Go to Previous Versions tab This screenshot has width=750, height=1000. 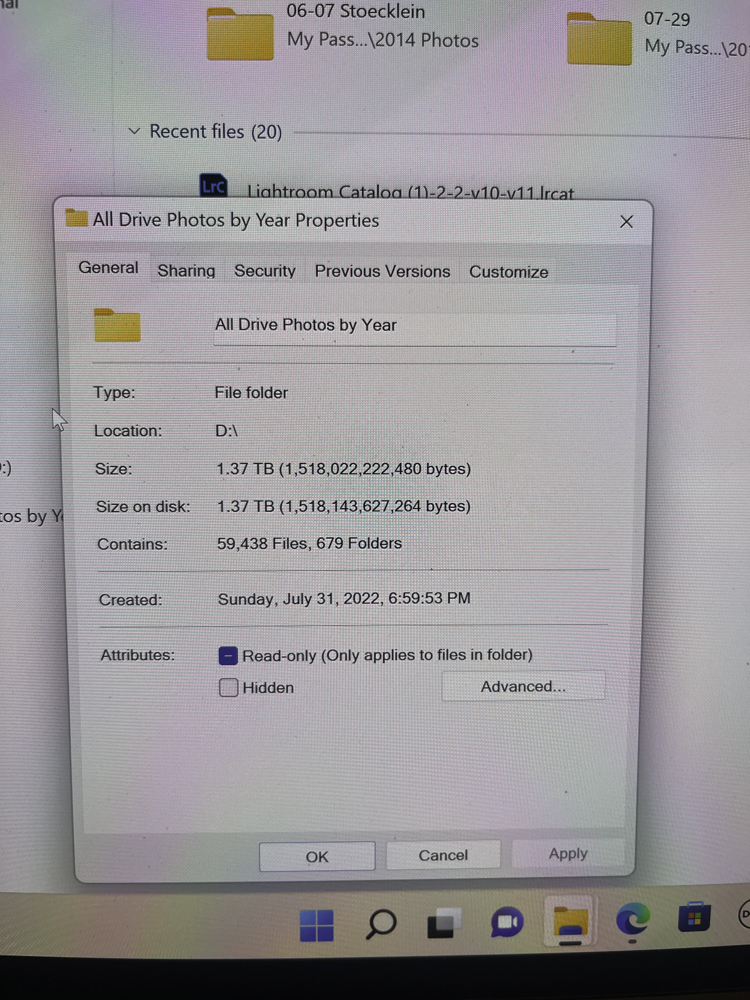(x=383, y=271)
